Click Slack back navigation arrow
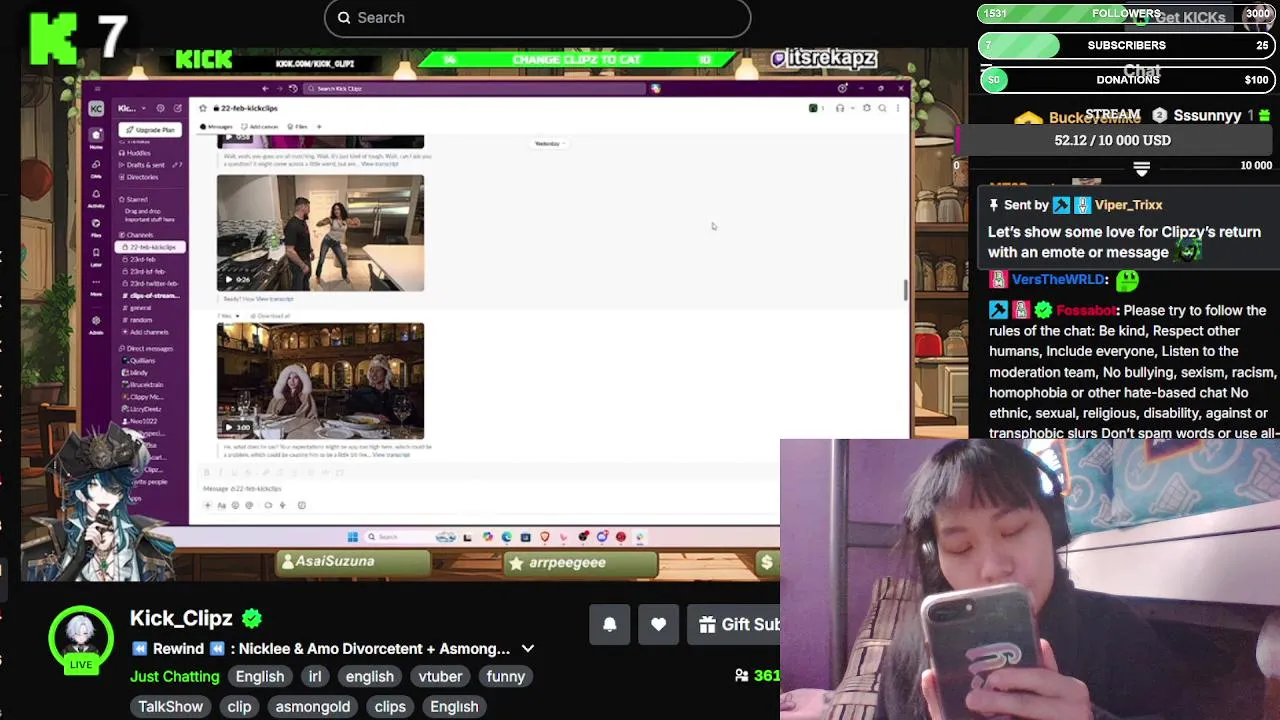 [265, 89]
